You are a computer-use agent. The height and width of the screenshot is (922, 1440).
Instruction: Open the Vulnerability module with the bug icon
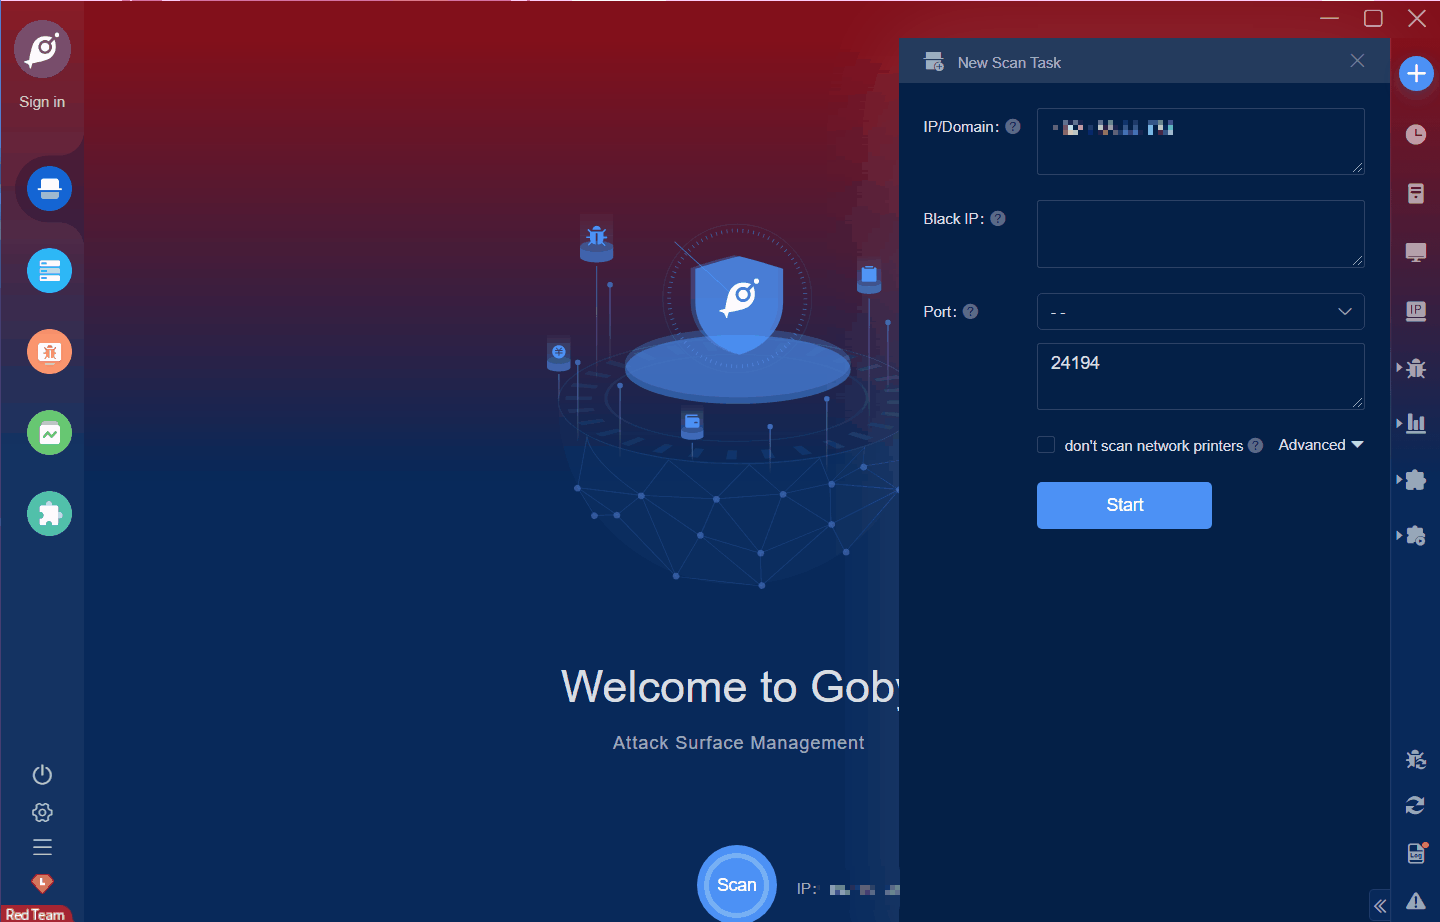click(49, 351)
